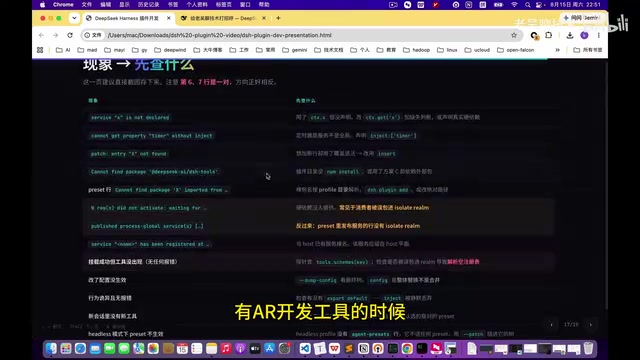Click the 'headless 模式下 preset 不生效' row
This screenshot has width=640, height=360.
(318, 334)
